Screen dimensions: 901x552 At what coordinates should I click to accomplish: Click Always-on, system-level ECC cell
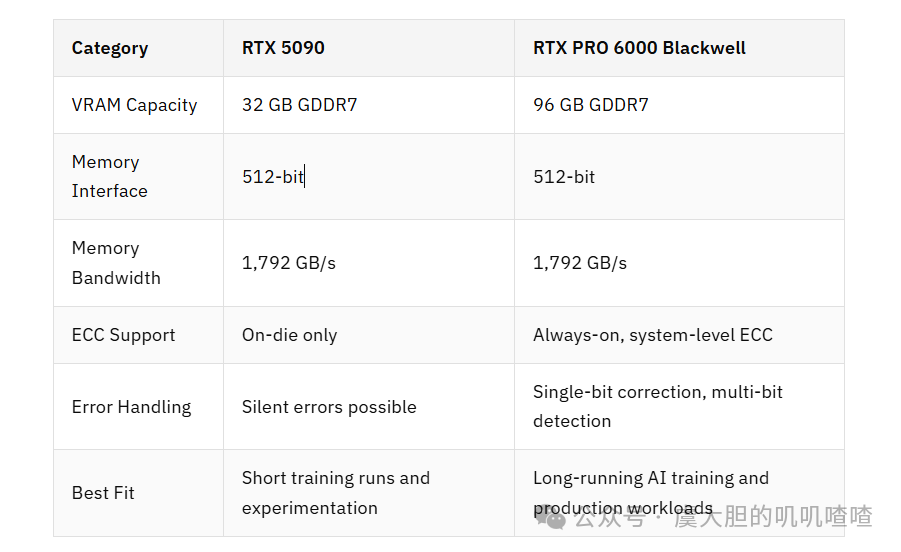(679, 335)
